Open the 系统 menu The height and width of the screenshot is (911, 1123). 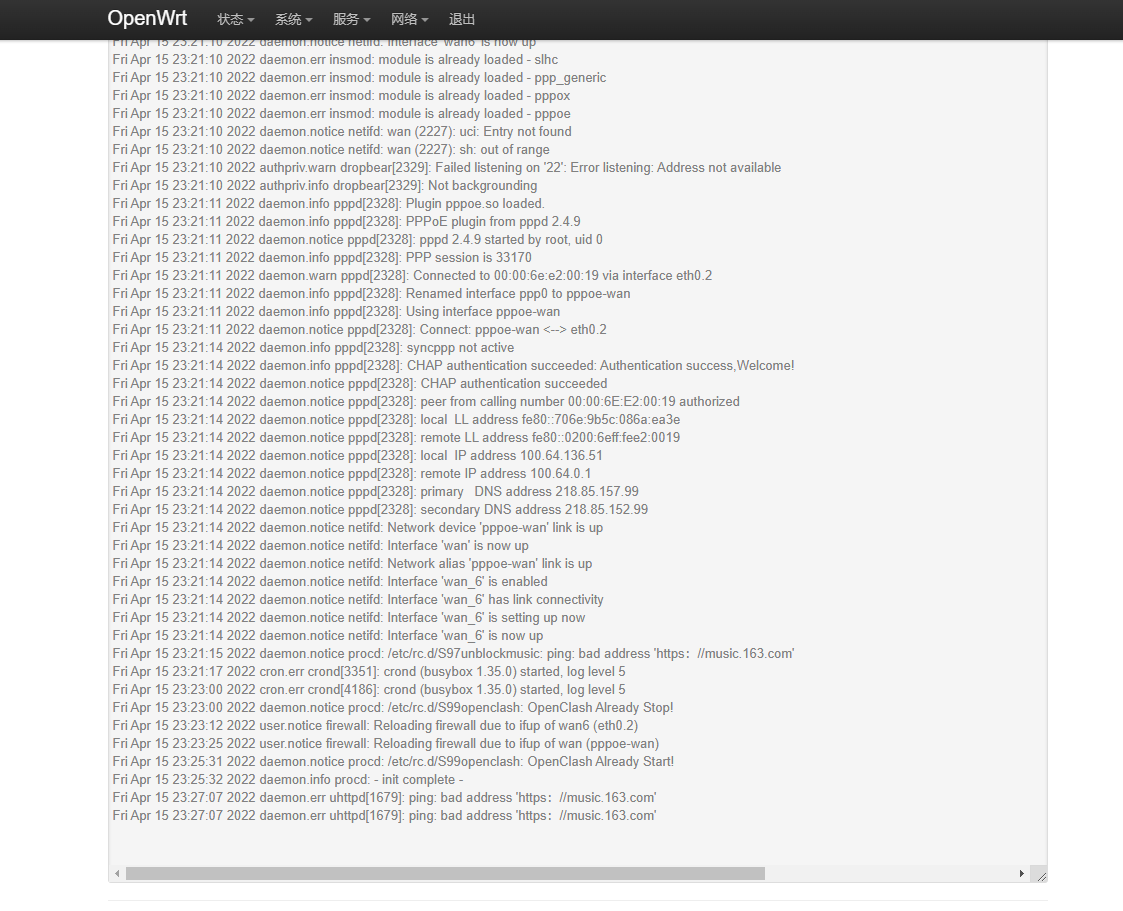(294, 19)
